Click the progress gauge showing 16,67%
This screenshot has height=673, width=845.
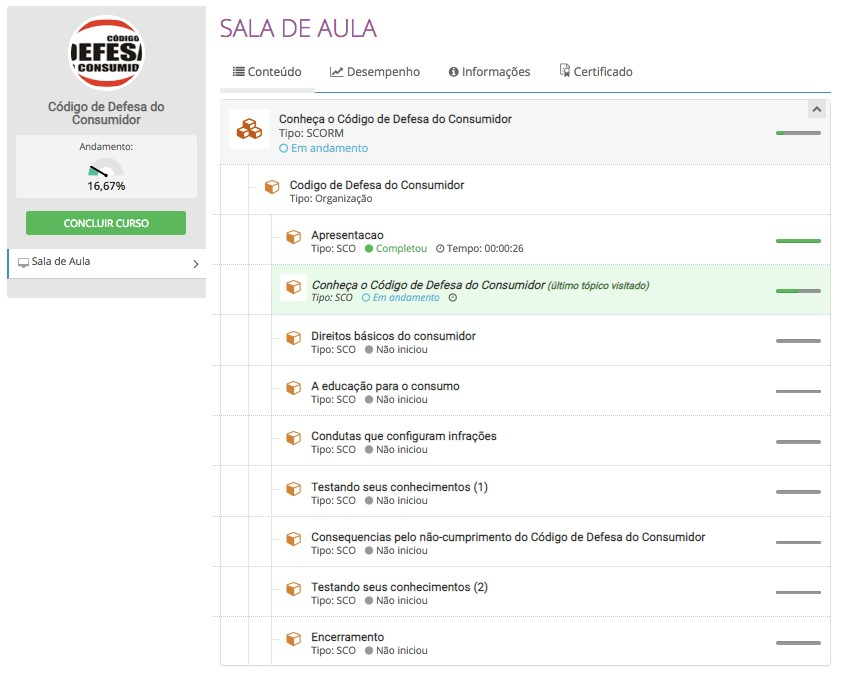106,172
